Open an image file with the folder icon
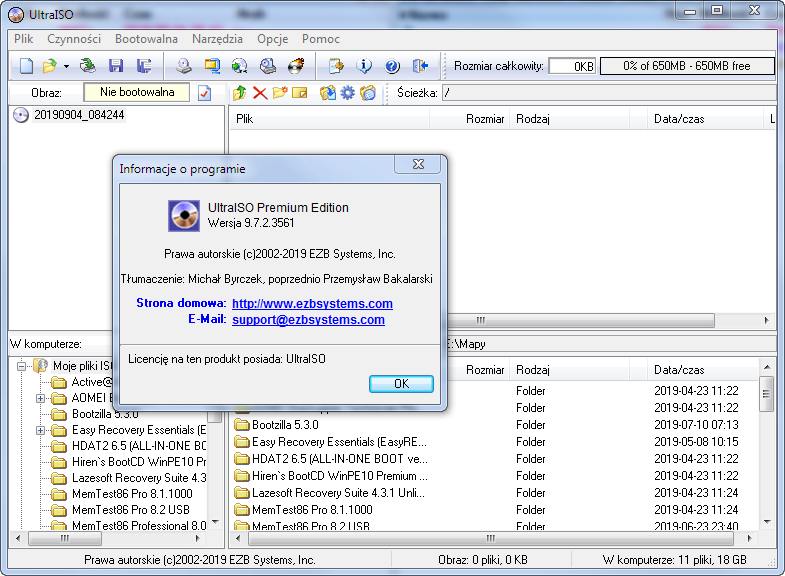Viewport: 785px width, 576px height. point(50,66)
